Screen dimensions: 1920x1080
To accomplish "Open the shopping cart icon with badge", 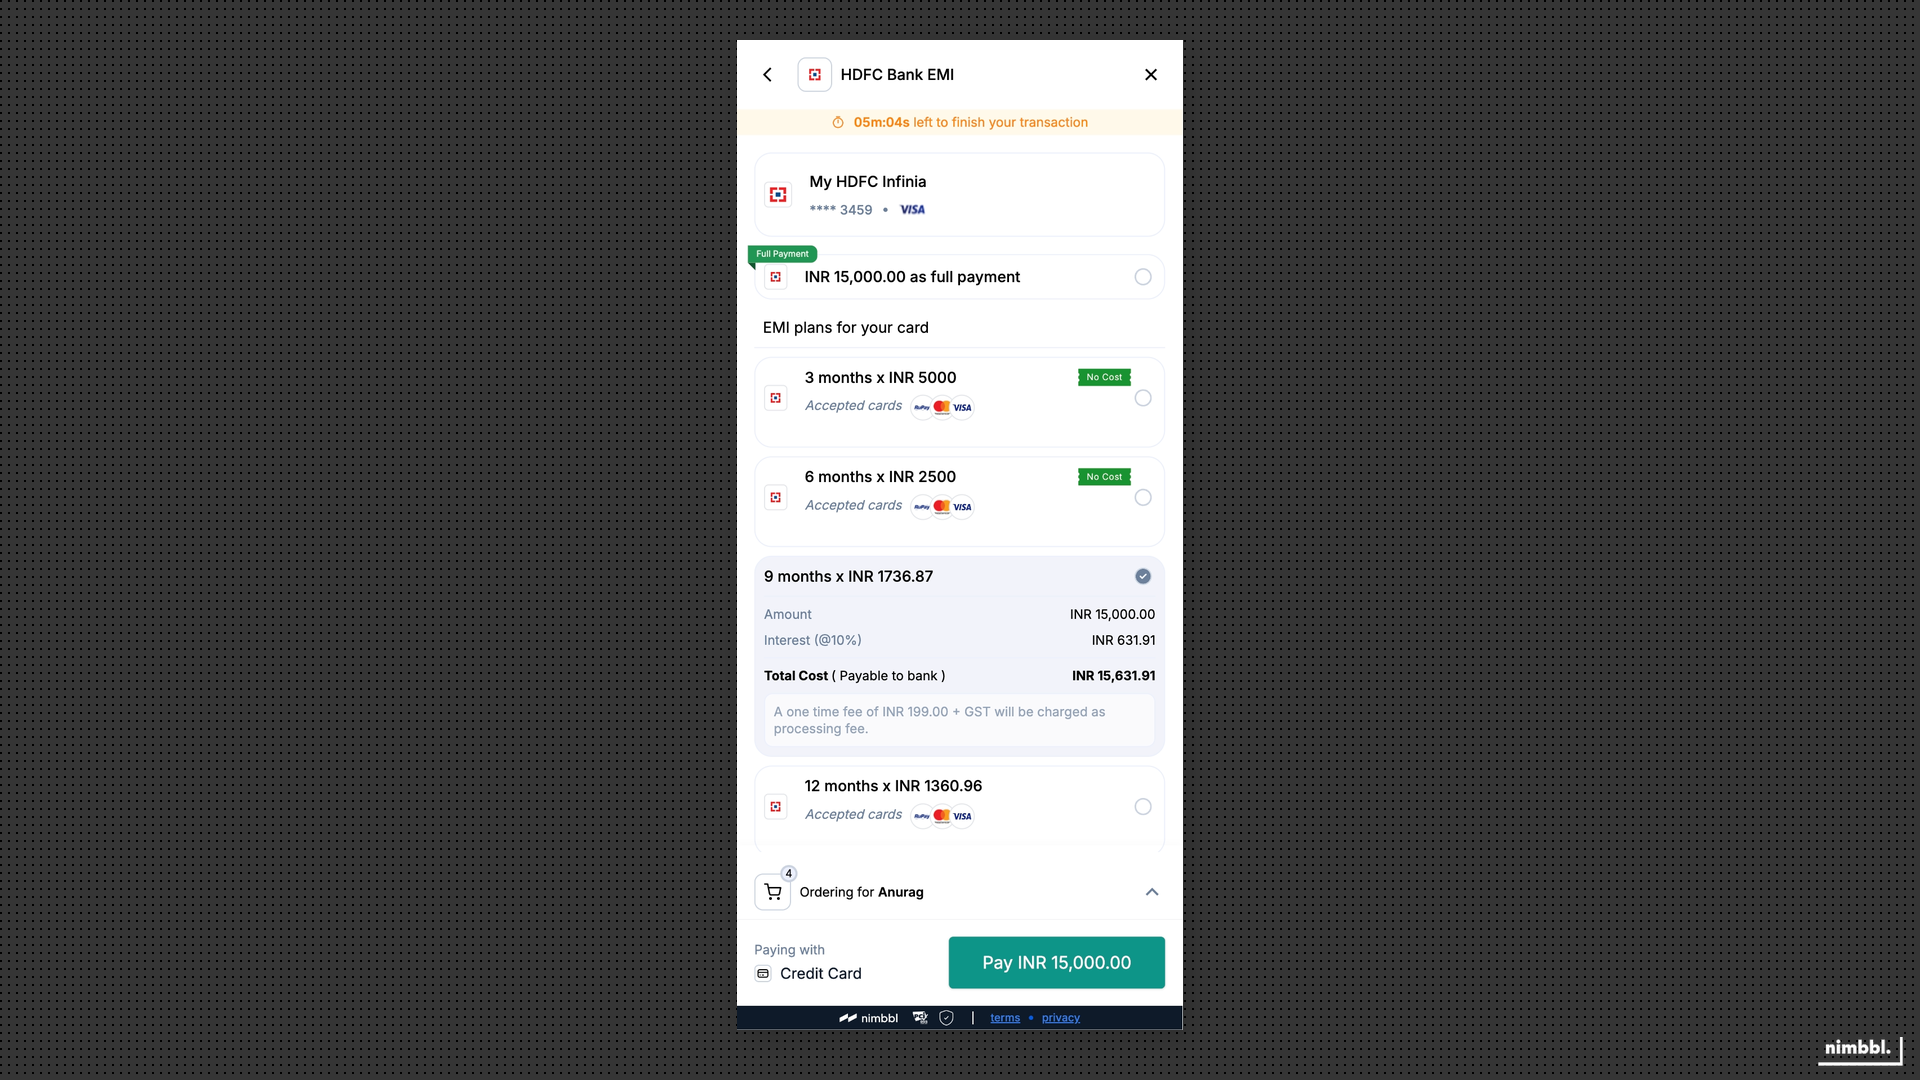I will click(x=773, y=891).
